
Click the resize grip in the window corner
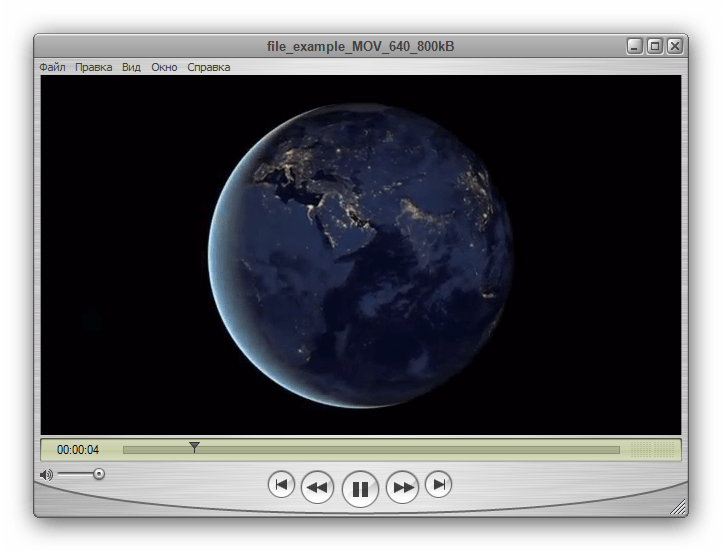[x=678, y=507]
